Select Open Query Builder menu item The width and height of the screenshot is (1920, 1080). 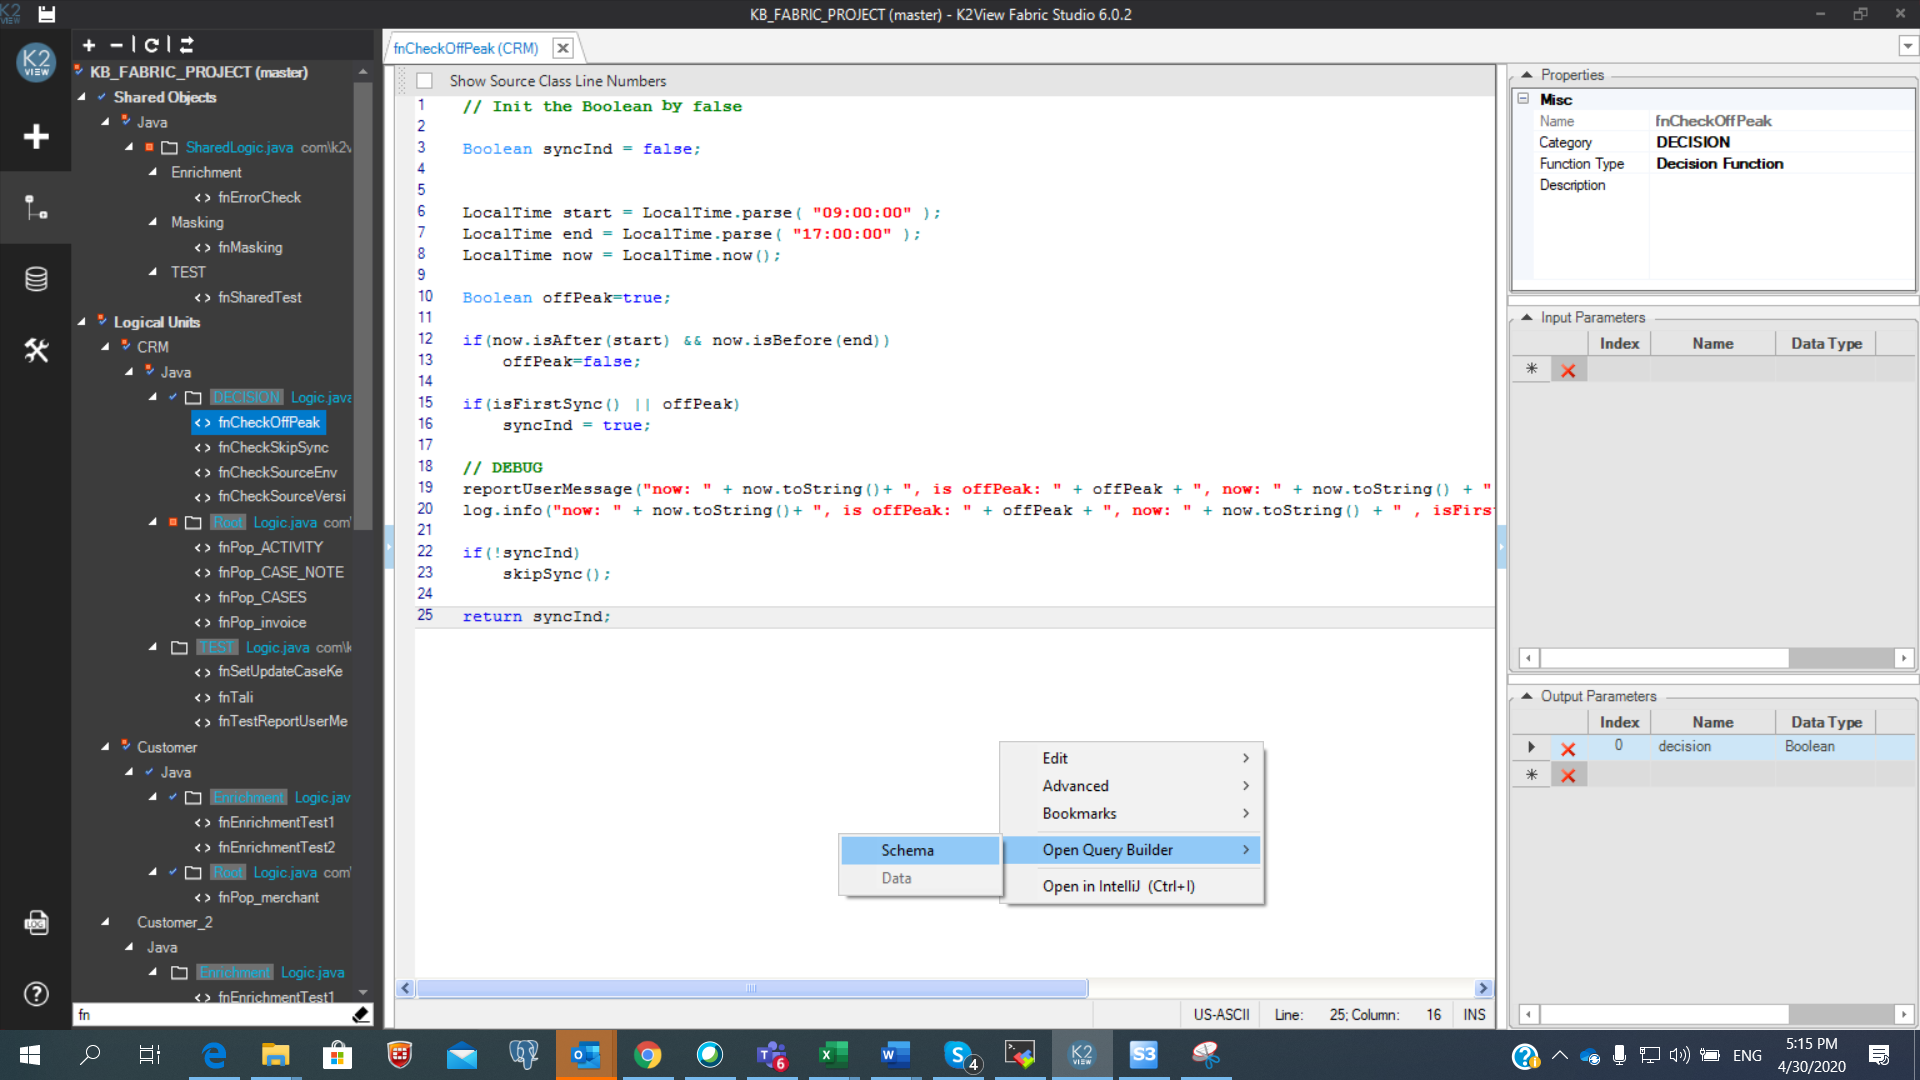(1132, 850)
